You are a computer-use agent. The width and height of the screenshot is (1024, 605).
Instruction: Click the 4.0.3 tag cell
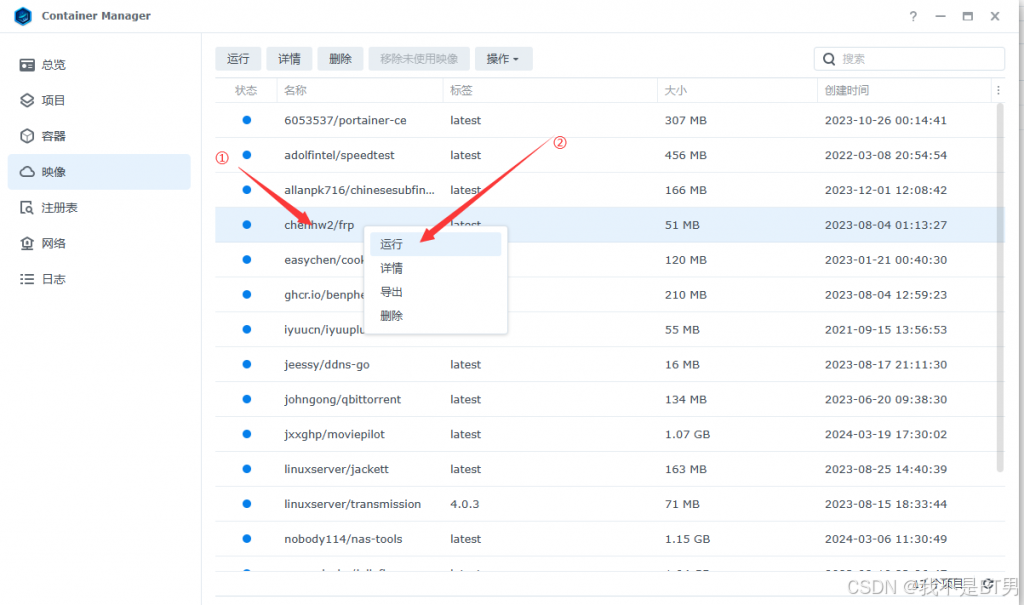click(x=464, y=504)
